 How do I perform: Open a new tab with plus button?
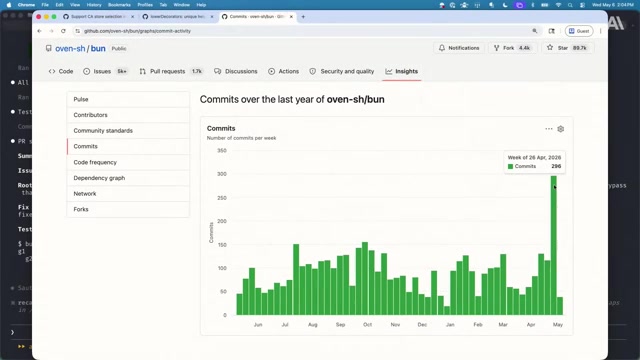click(303, 17)
